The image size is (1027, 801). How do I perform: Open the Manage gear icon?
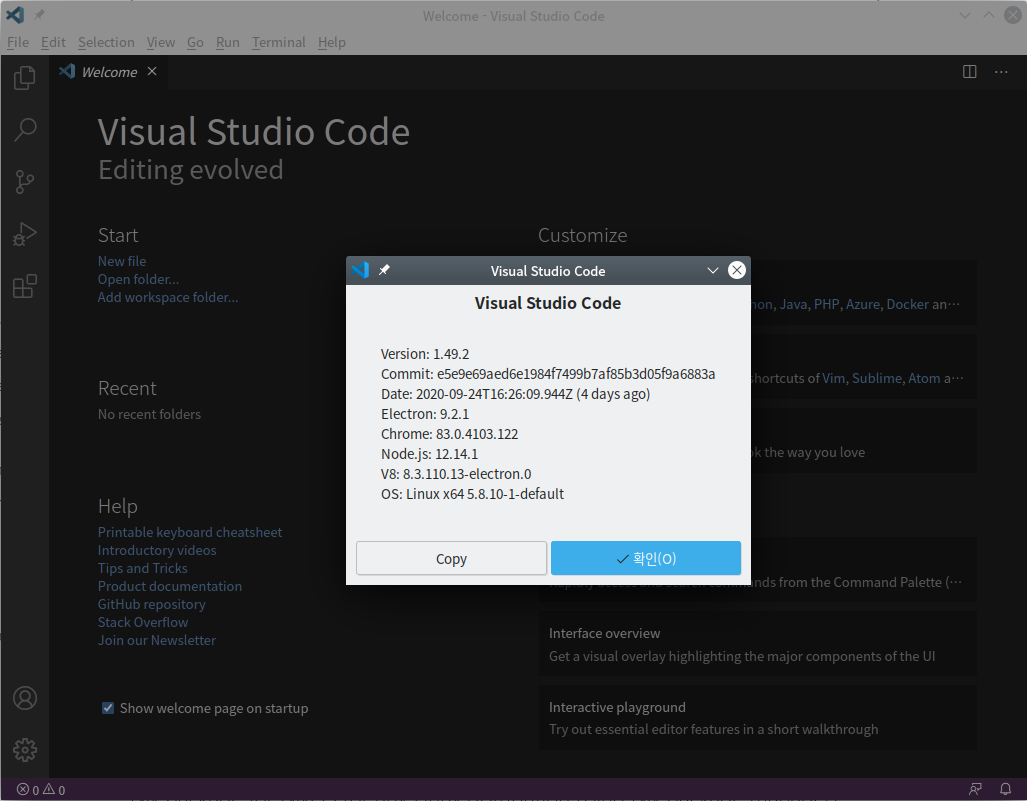tap(25, 750)
